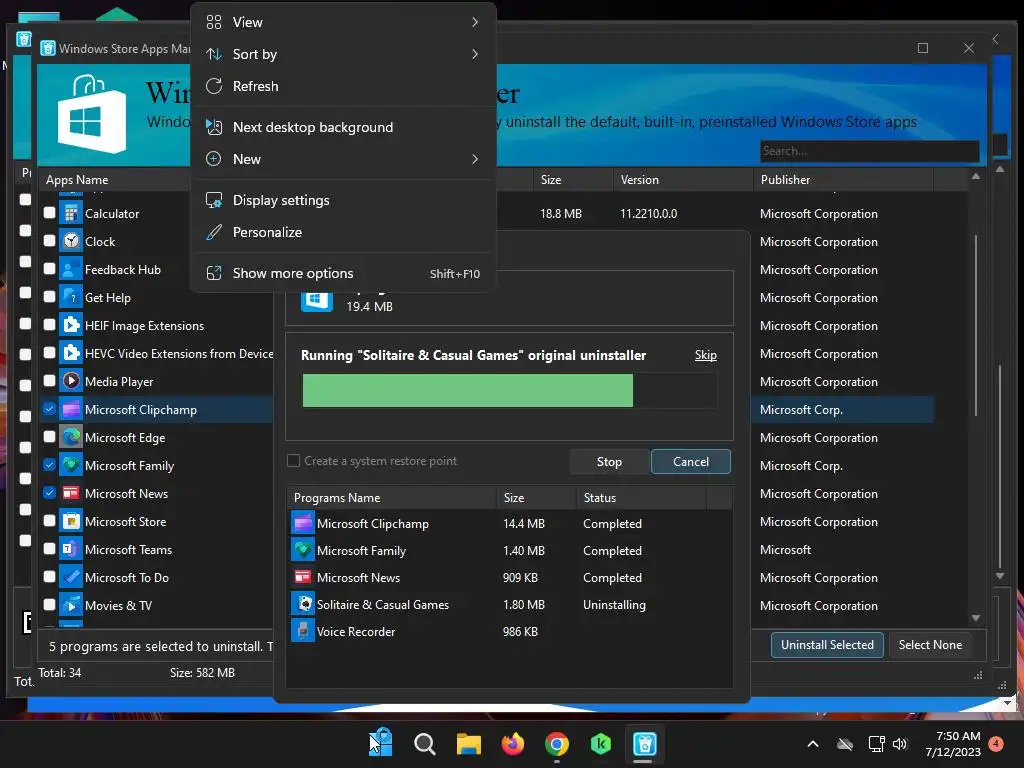The height and width of the screenshot is (768, 1024).
Task: Click the Microsoft Clipchamp icon in the uninstall progress list
Action: pyautogui.click(x=302, y=524)
